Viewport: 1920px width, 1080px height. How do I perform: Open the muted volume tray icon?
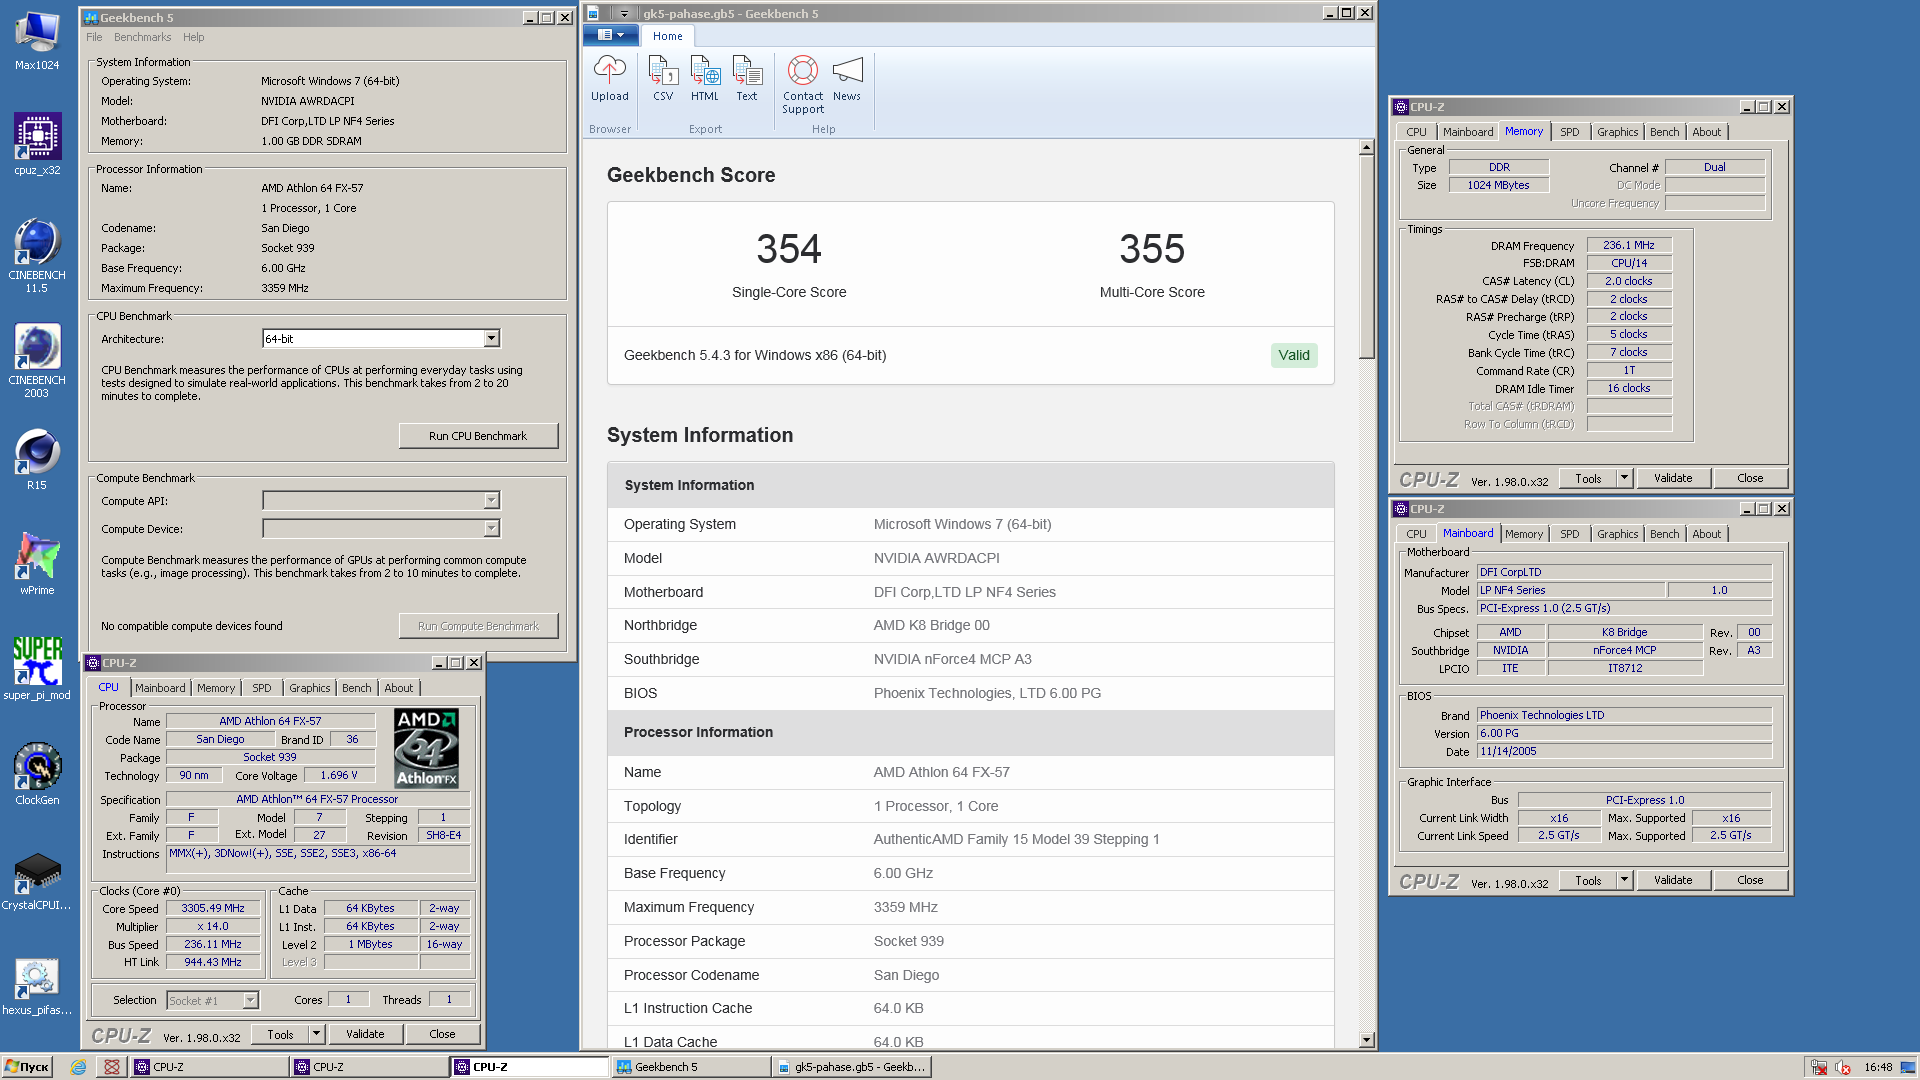[1842, 1067]
